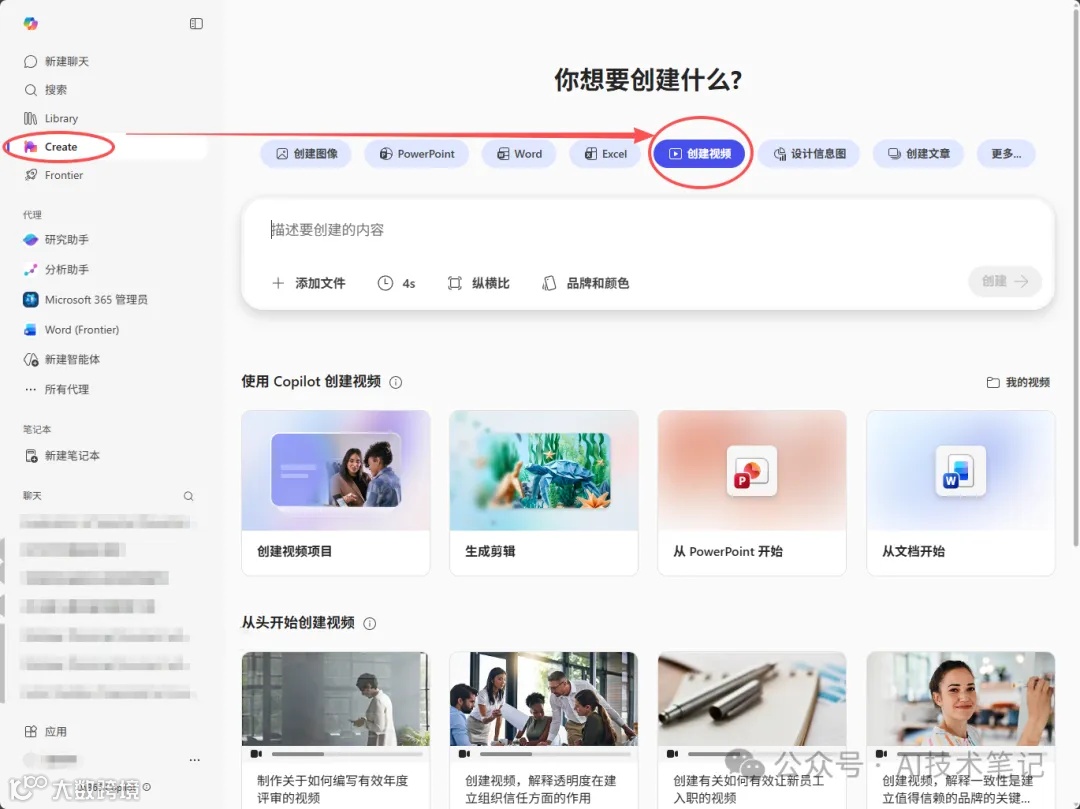Select template about 有效年度评审 video
The height and width of the screenshot is (809, 1080).
pyautogui.click(x=335, y=730)
